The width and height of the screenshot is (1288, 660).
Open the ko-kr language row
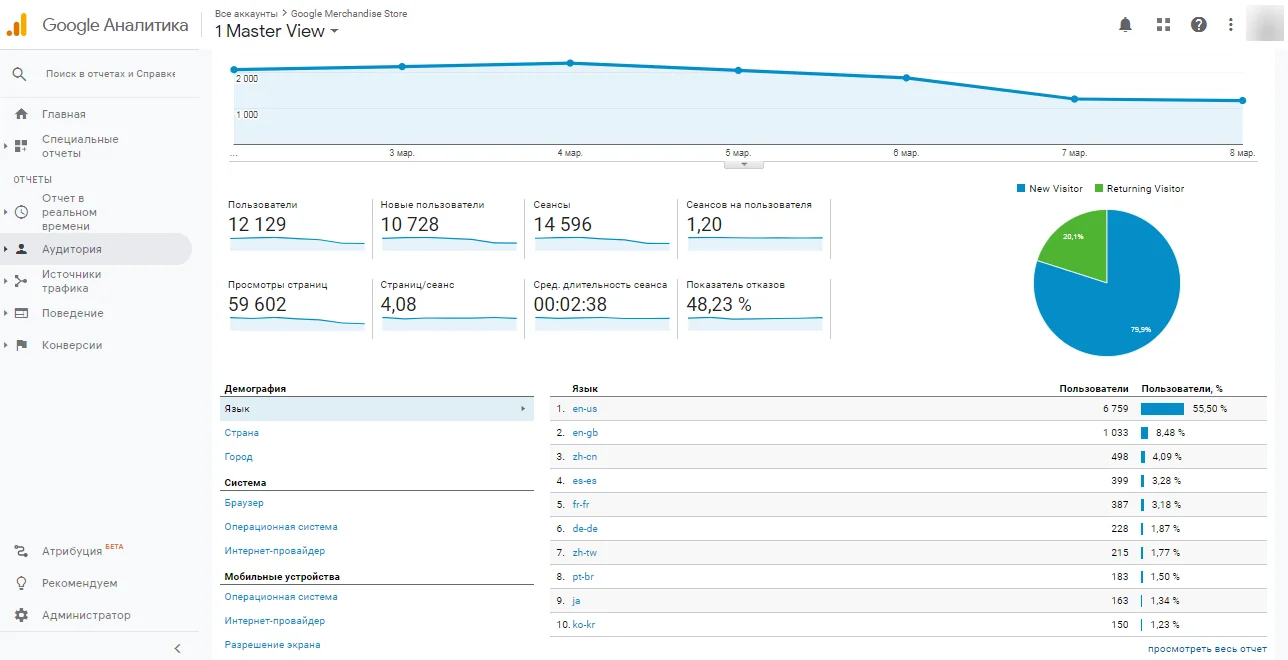(584, 625)
